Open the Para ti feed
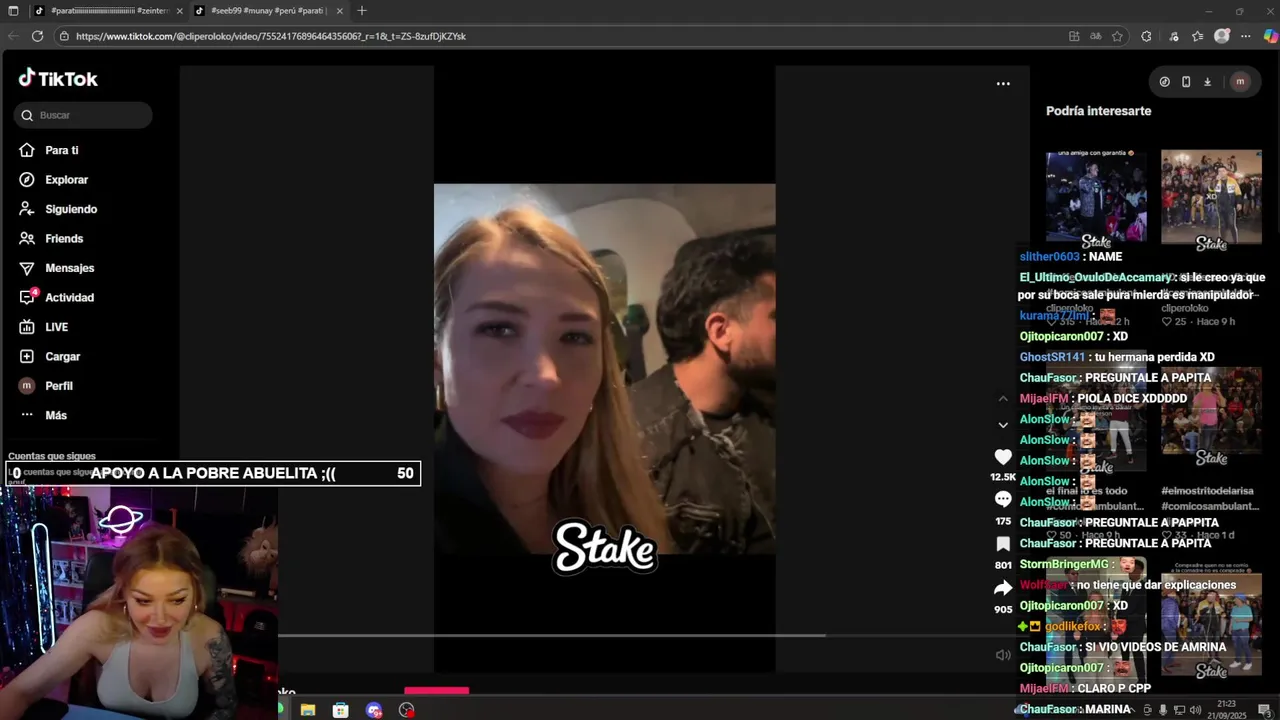 click(62, 150)
